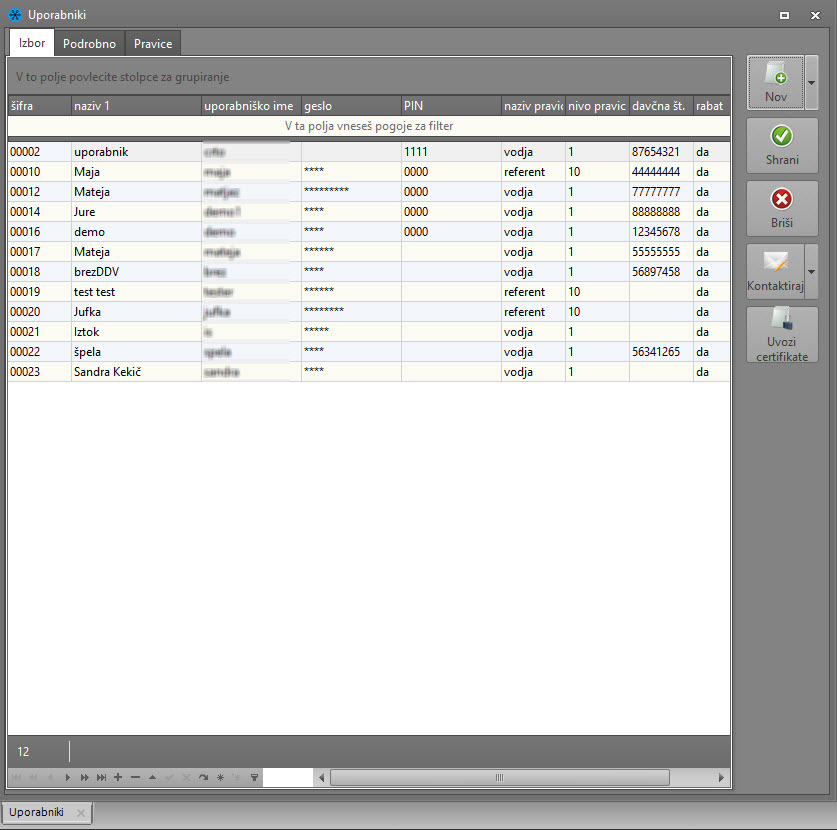The height and width of the screenshot is (830, 837).
Task: Switch to the Pravice tab
Action: [x=153, y=44]
